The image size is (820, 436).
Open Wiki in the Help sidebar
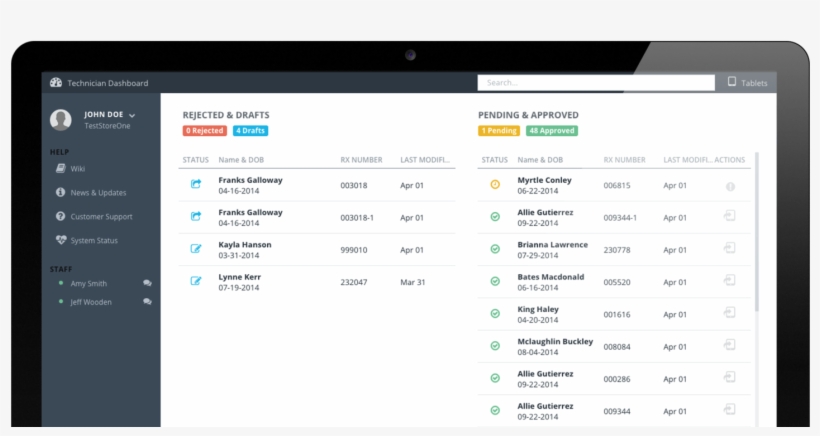coord(77,168)
